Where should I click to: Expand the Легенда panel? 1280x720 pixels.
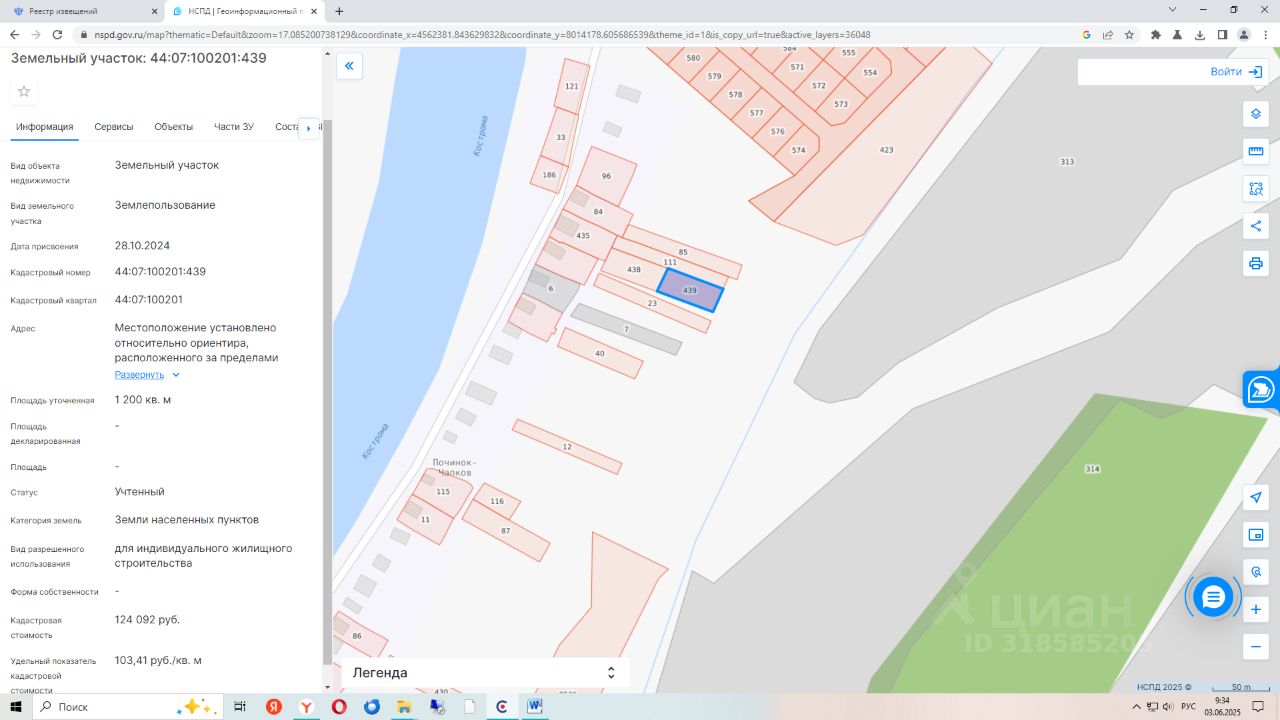pyautogui.click(x=485, y=673)
